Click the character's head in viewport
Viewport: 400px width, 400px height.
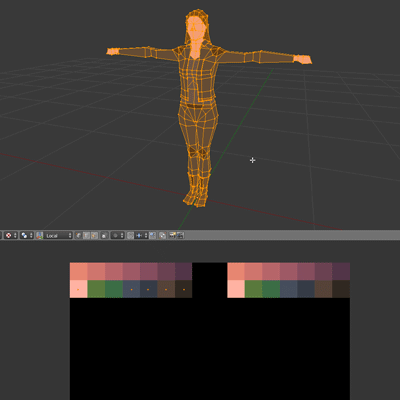[x=196, y=26]
